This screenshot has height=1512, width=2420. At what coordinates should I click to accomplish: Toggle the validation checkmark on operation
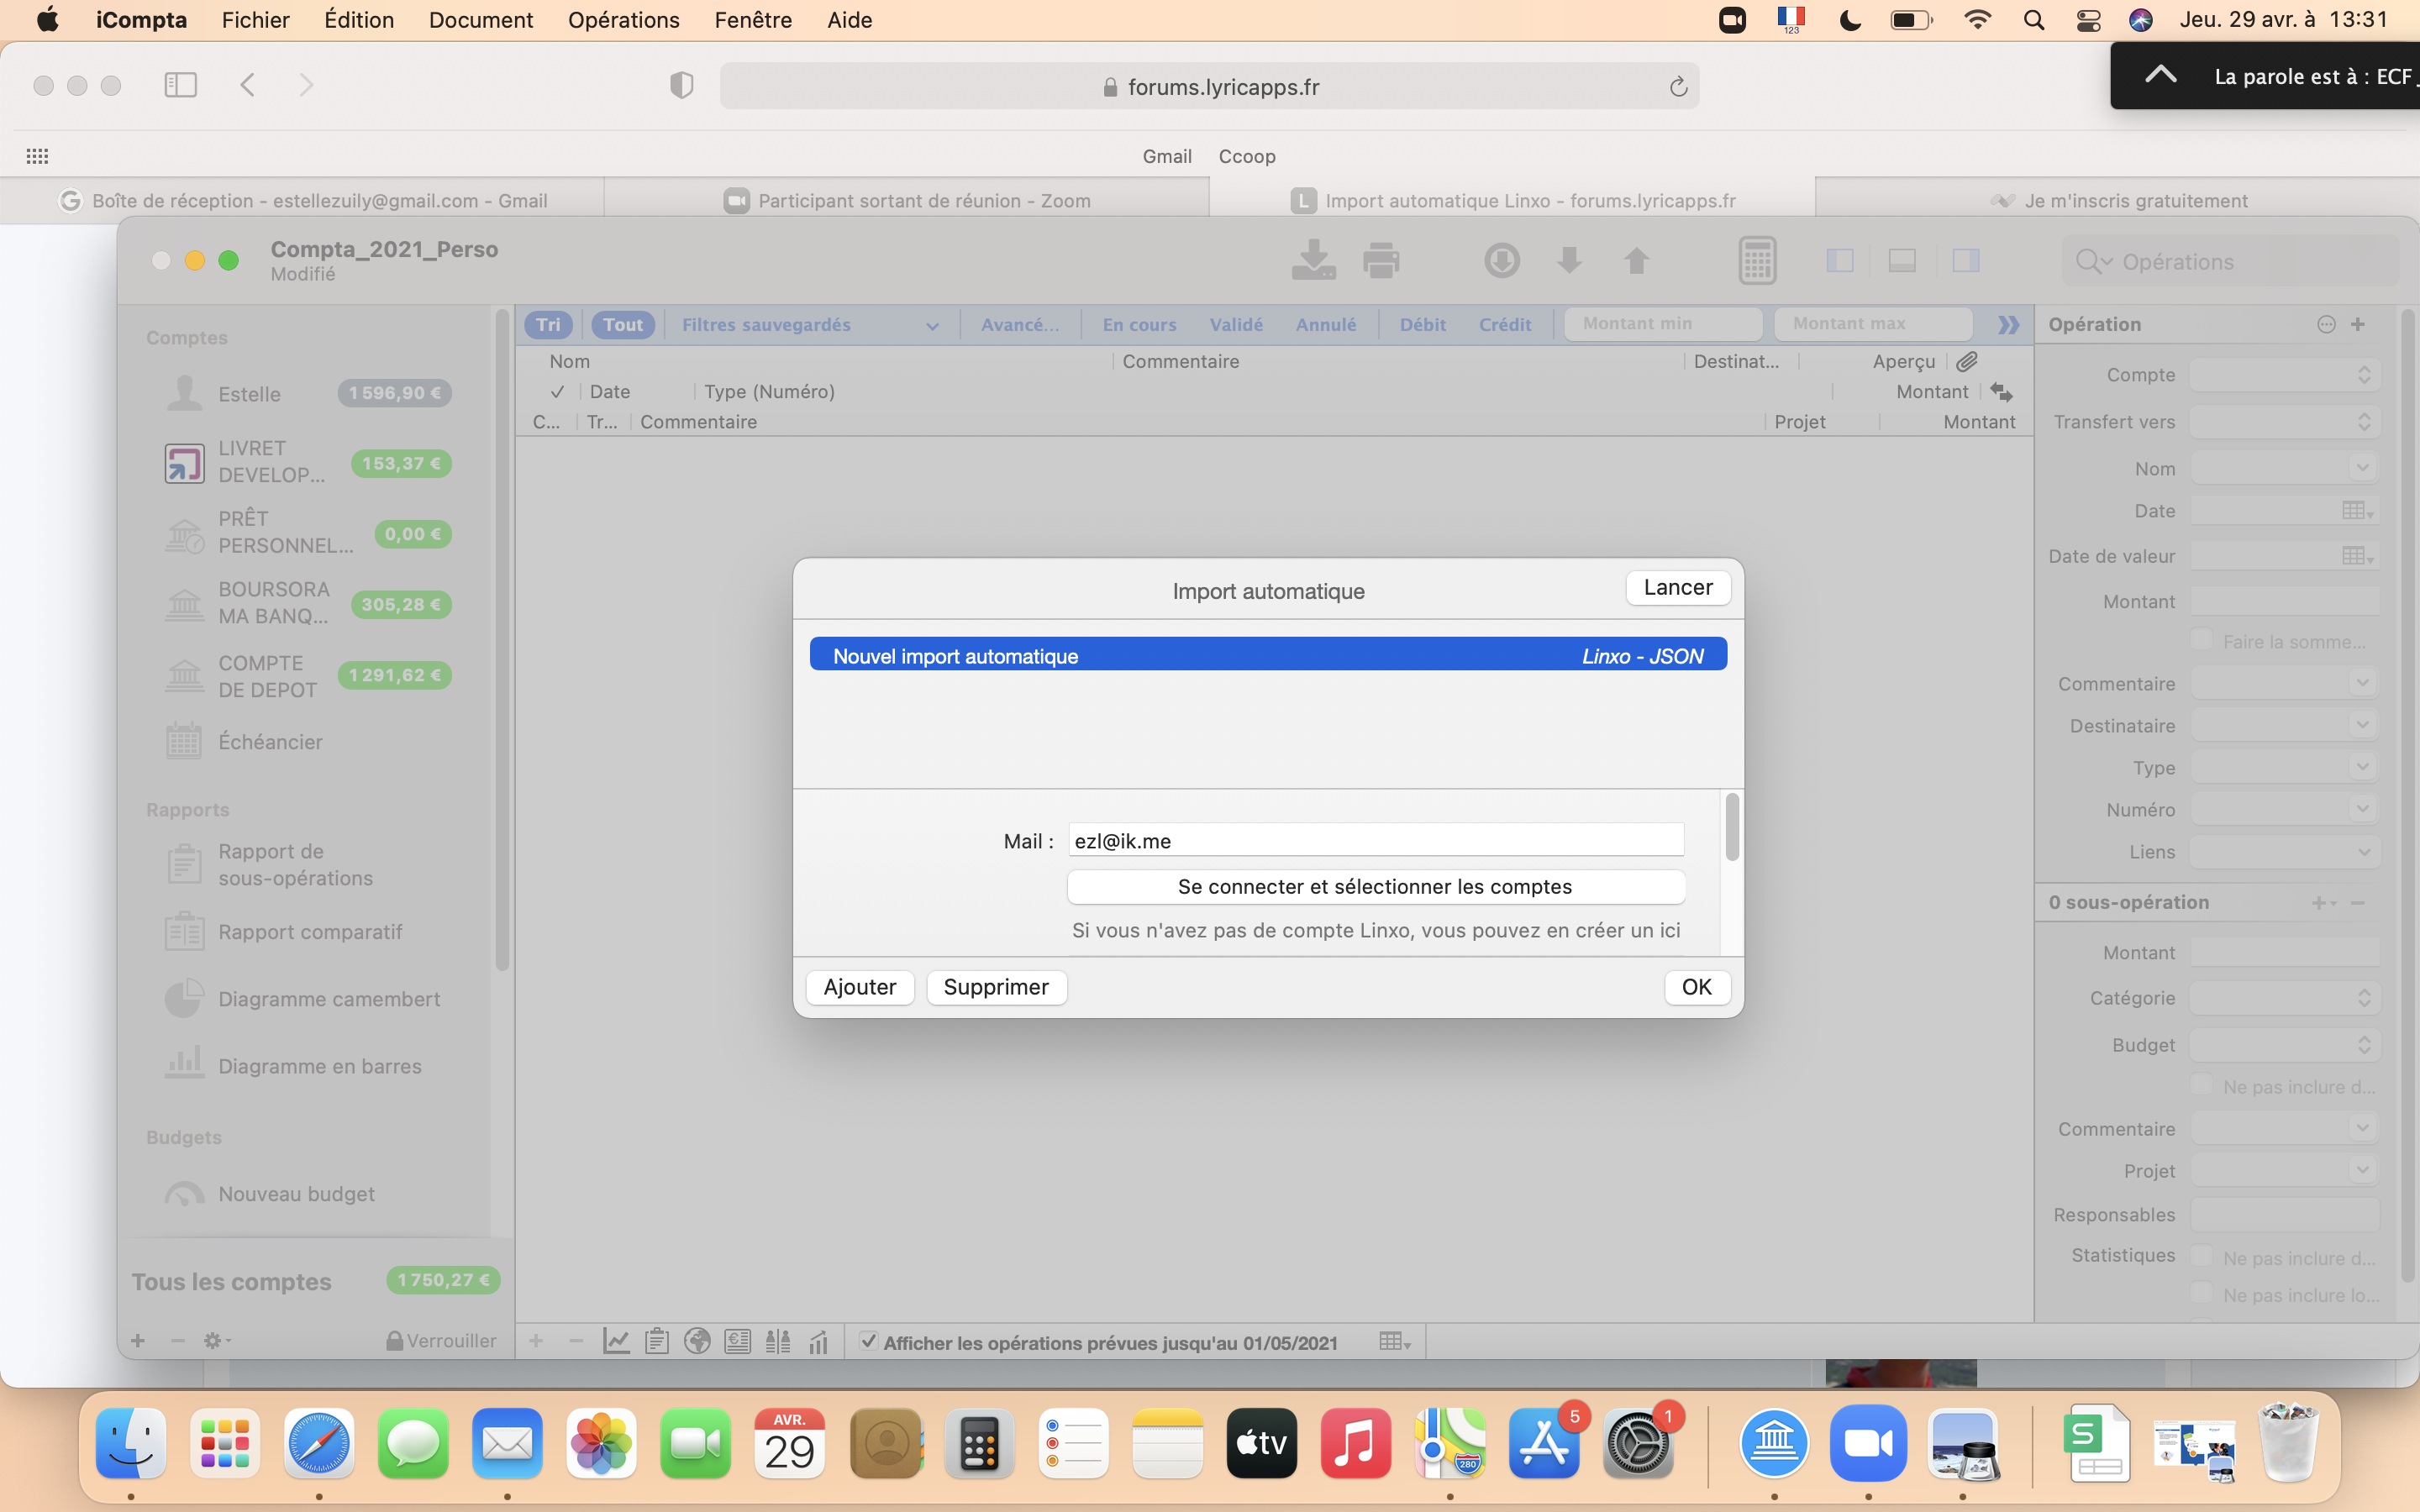[x=557, y=391]
